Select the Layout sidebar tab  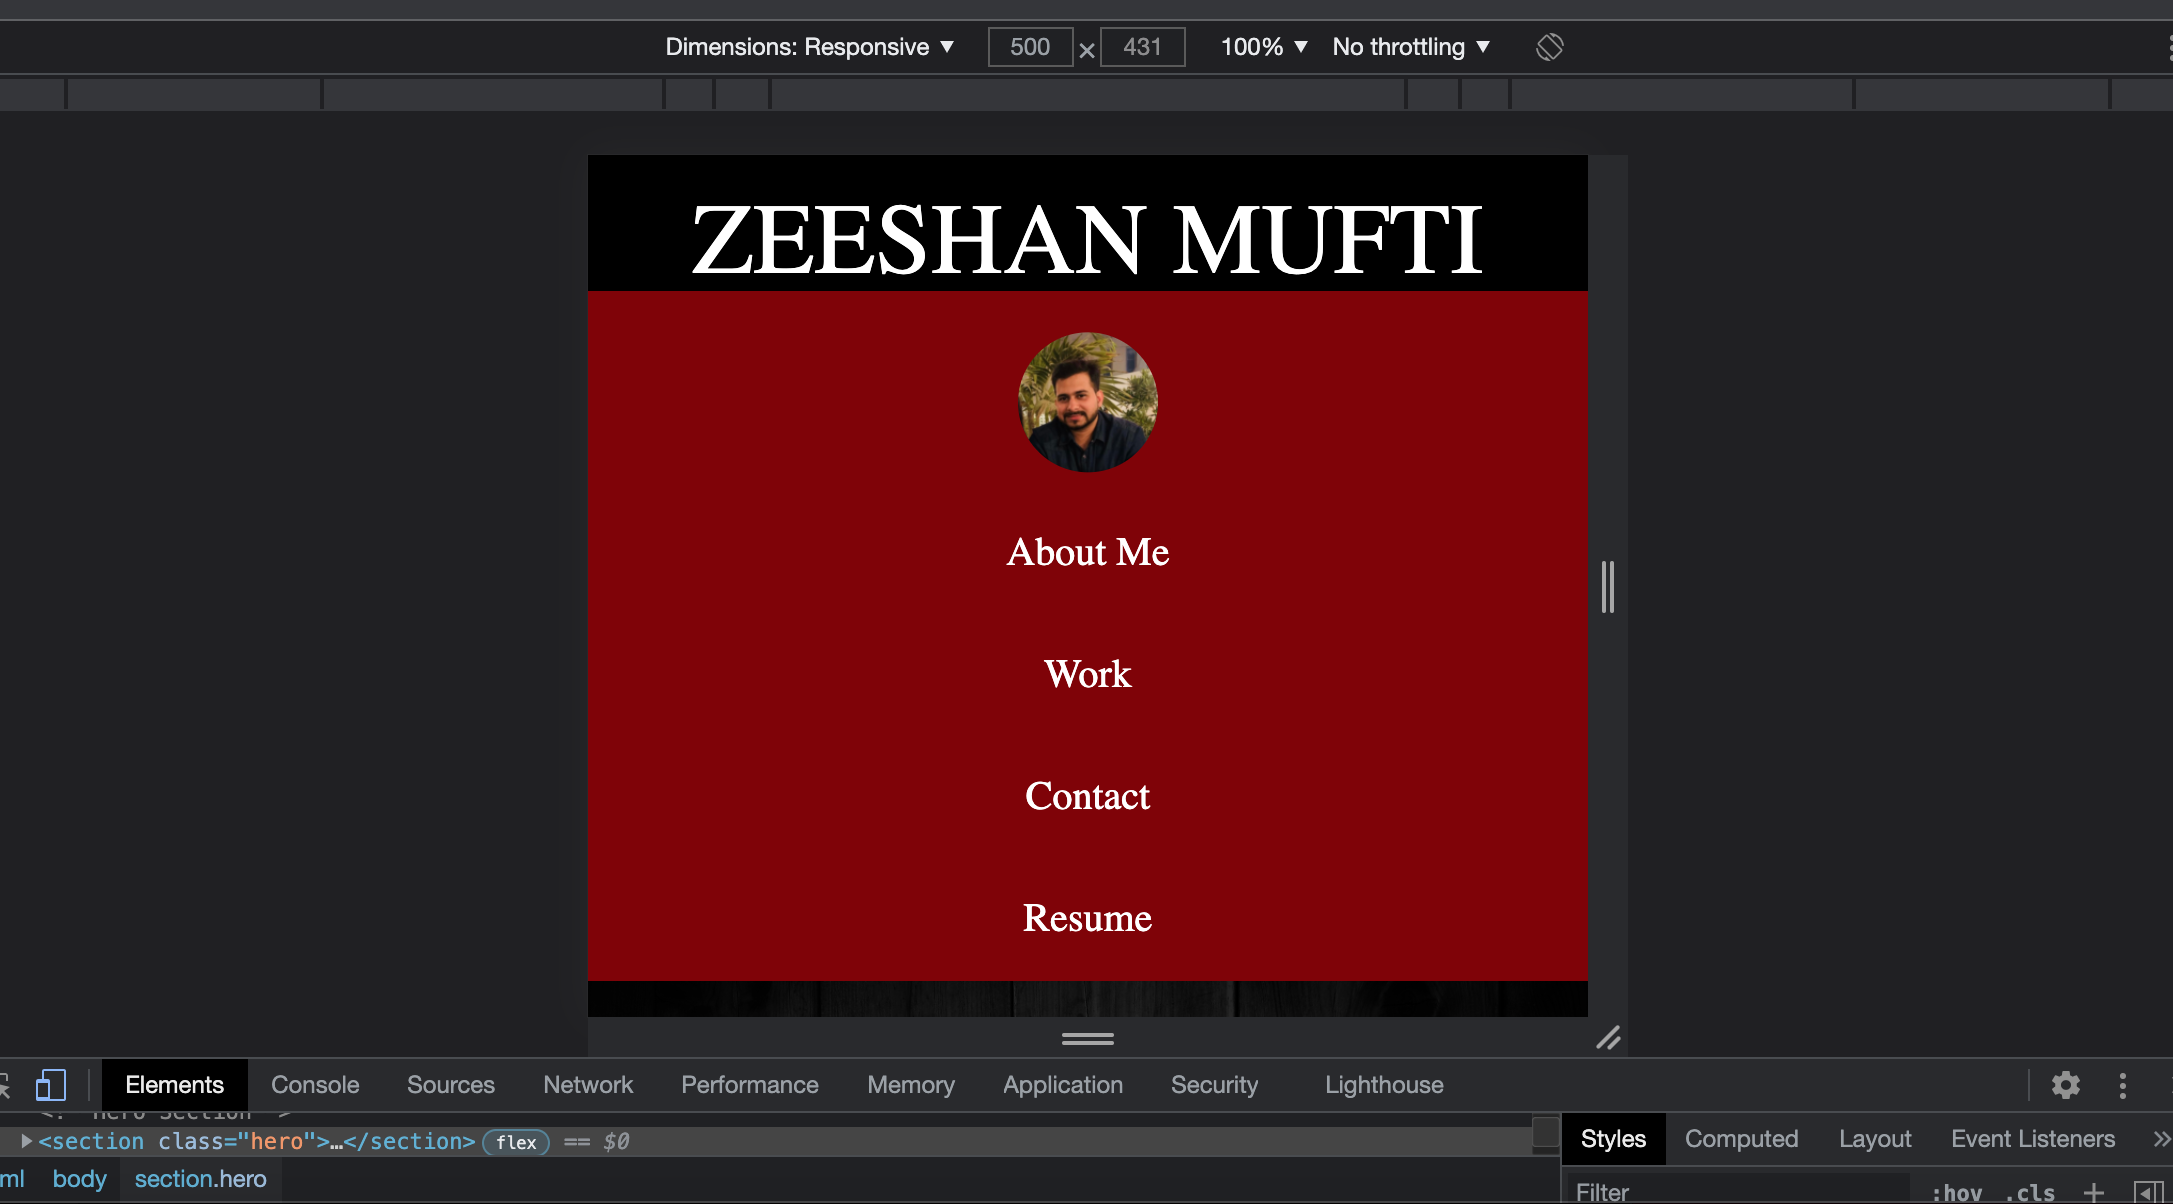pyautogui.click(x=1875, y=1139)
